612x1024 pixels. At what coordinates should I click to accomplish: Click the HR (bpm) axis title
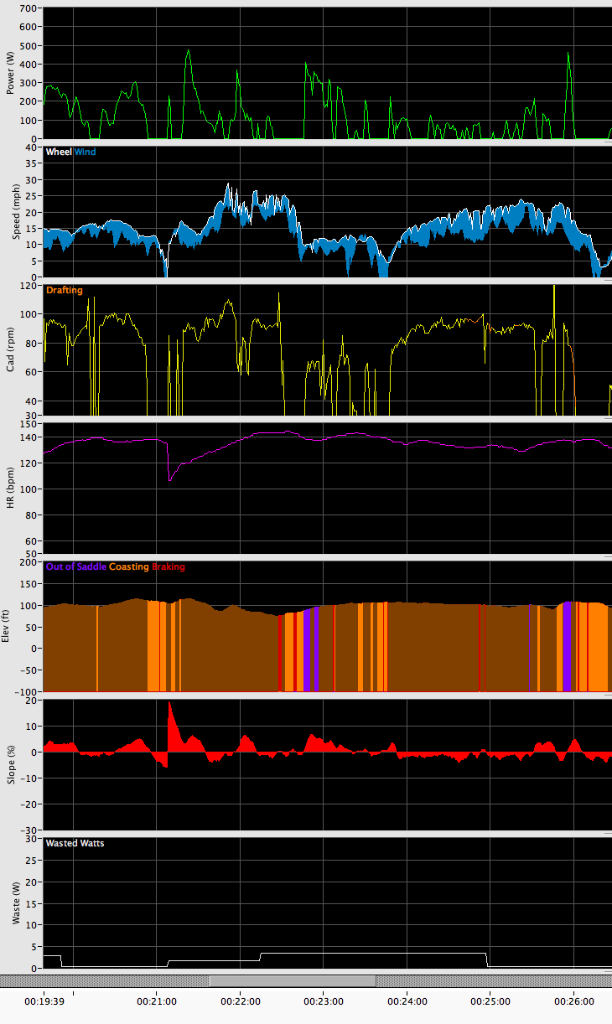coord(11,488)
